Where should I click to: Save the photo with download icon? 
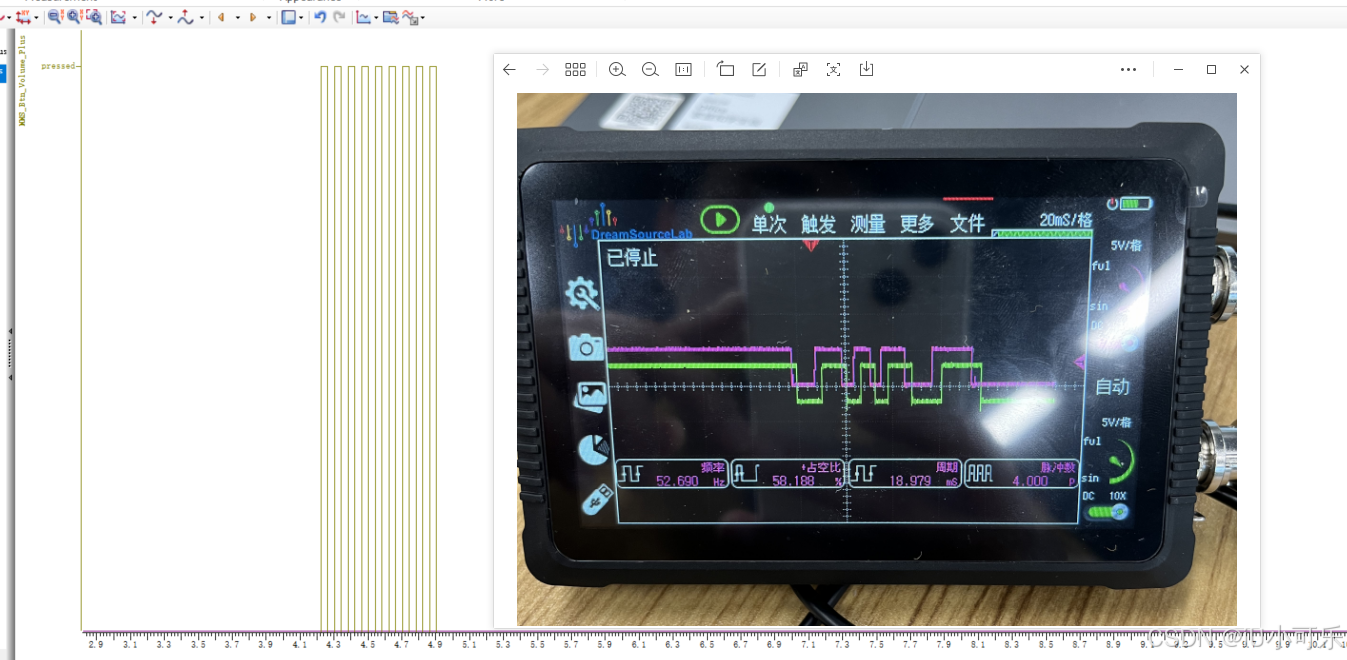tap(867, 69)
